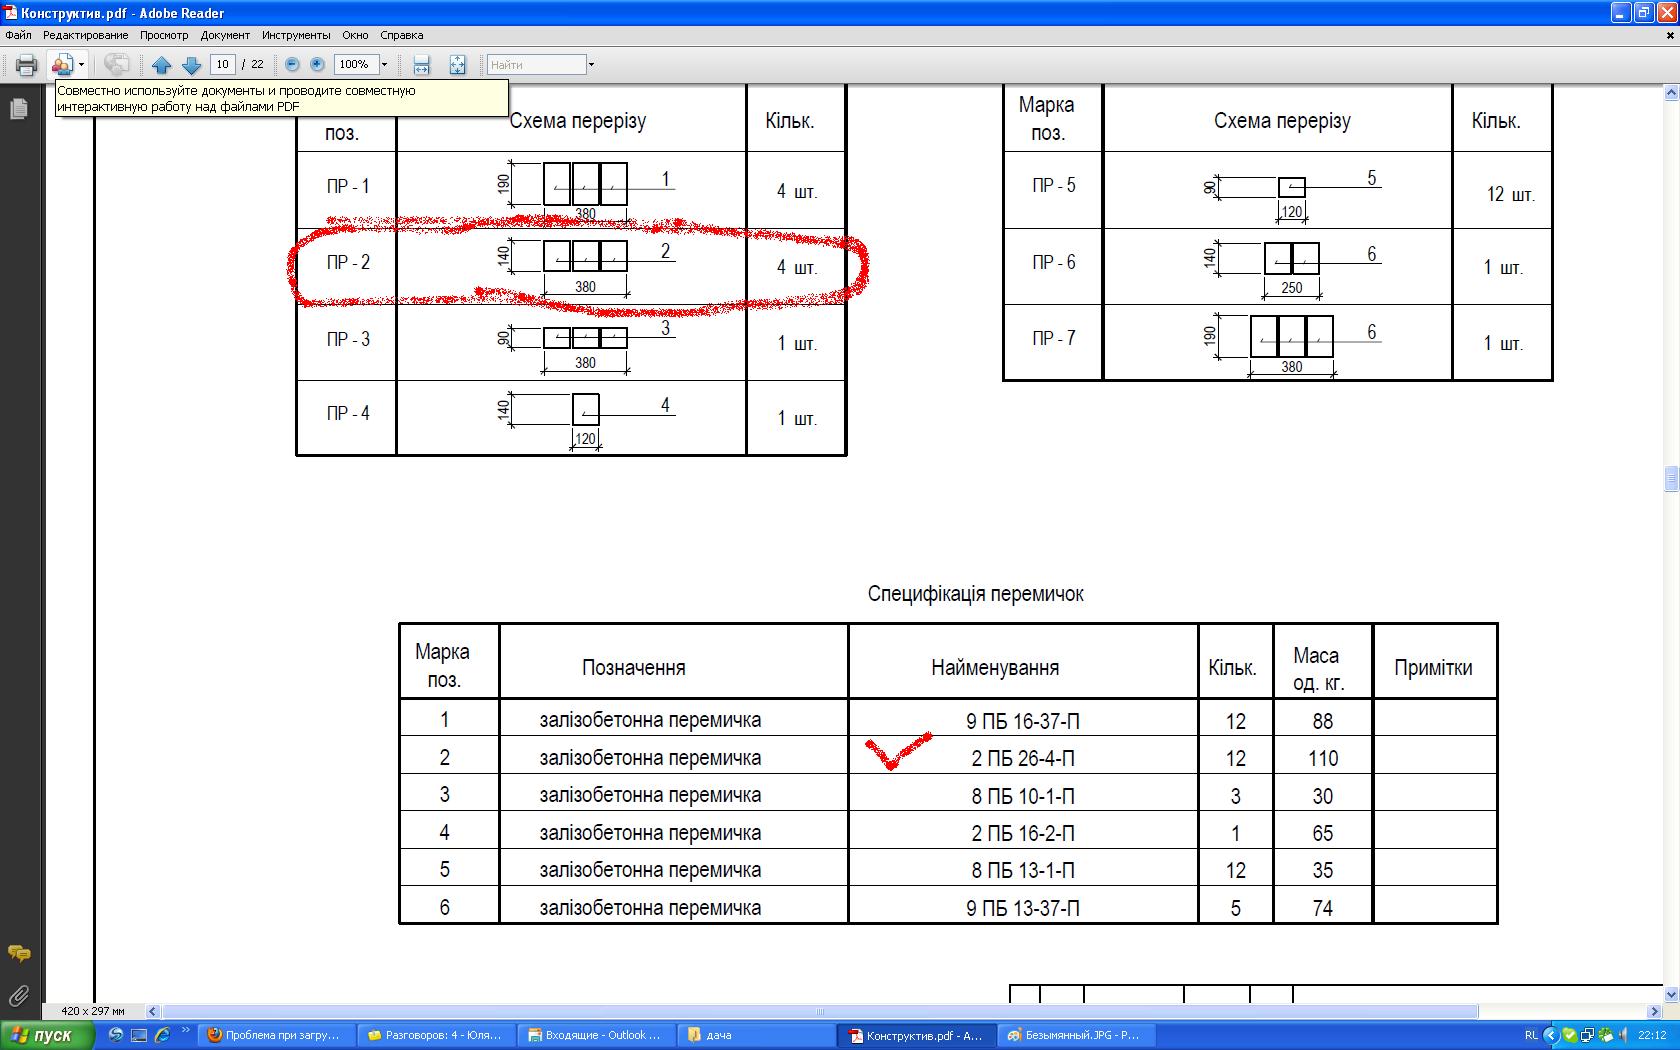Open the Comments panel in sidebar
This screenshot has height=1050, width=1680.
pos(18,953)
